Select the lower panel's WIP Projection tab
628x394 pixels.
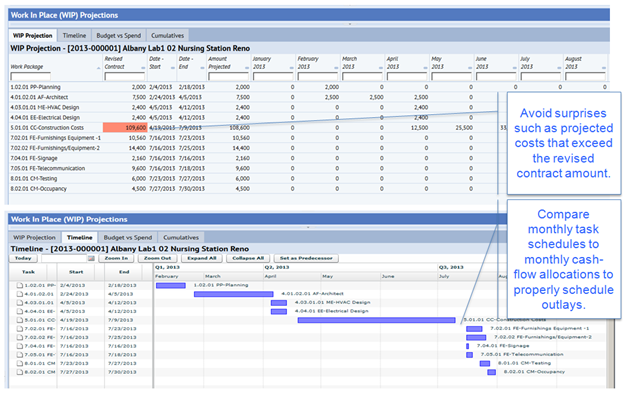pyautogui.click(x=34, y=237)
